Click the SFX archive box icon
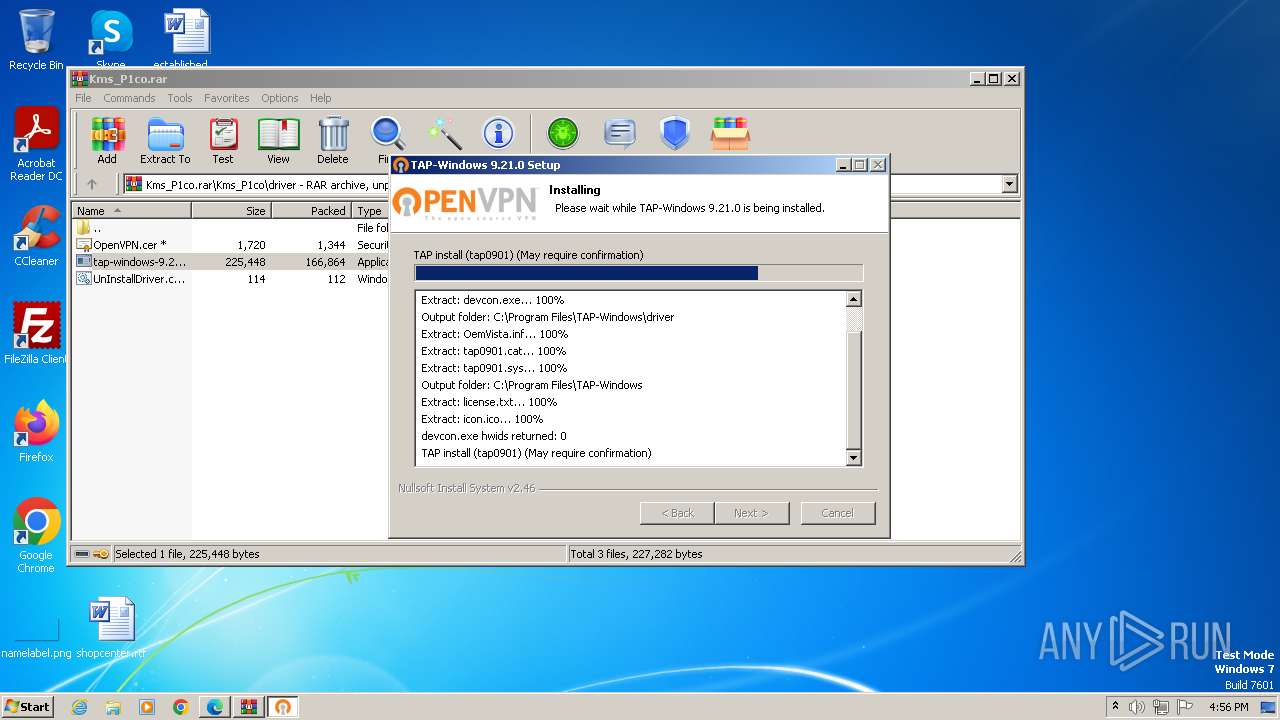The image size is (1280, 720). (x=730, y=134)
